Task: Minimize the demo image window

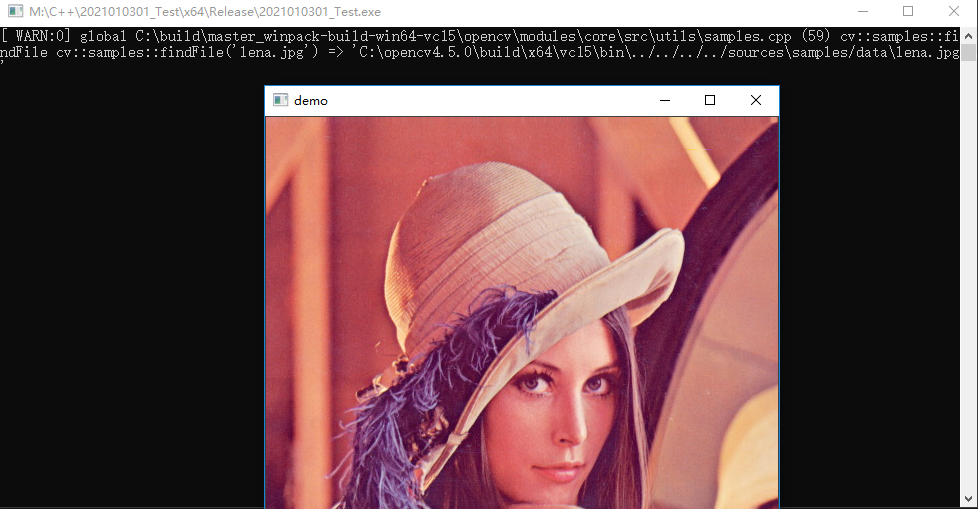Action: click(x=665, y=100)
